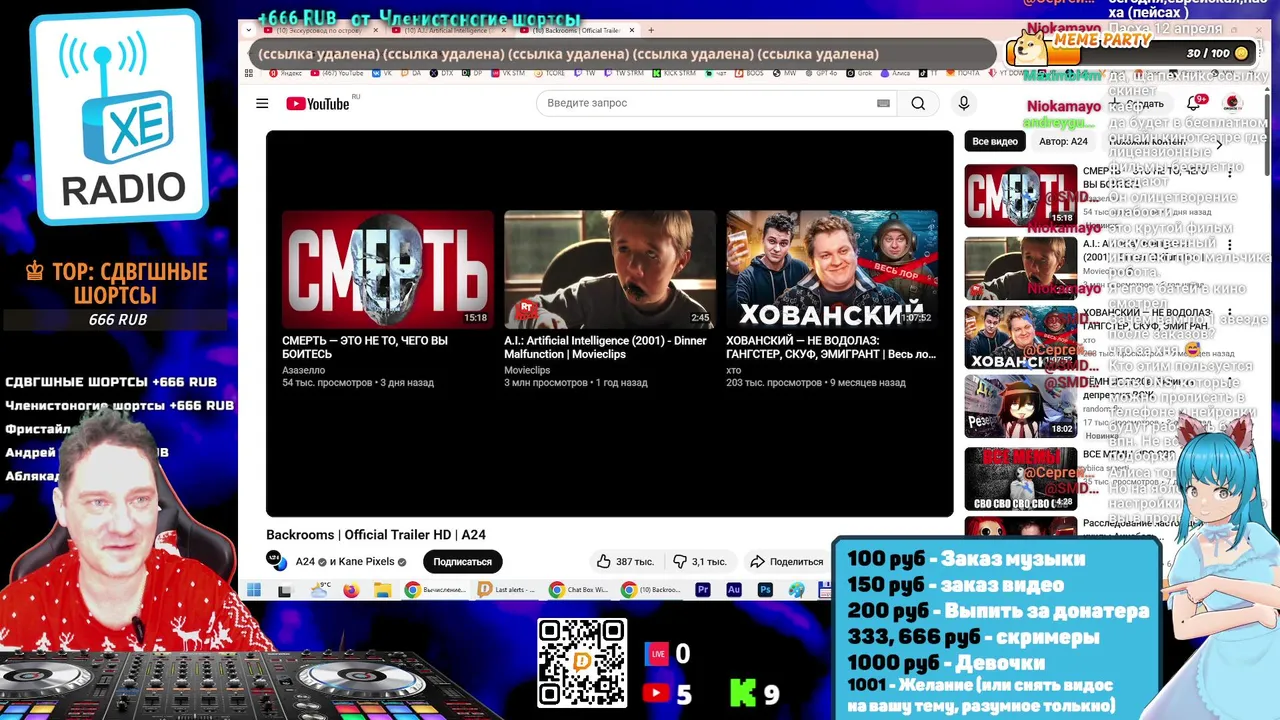
Task: Open sidebar video thumbnail 'СМЕРТЬ' 15:18
Action: [1020, 196]
